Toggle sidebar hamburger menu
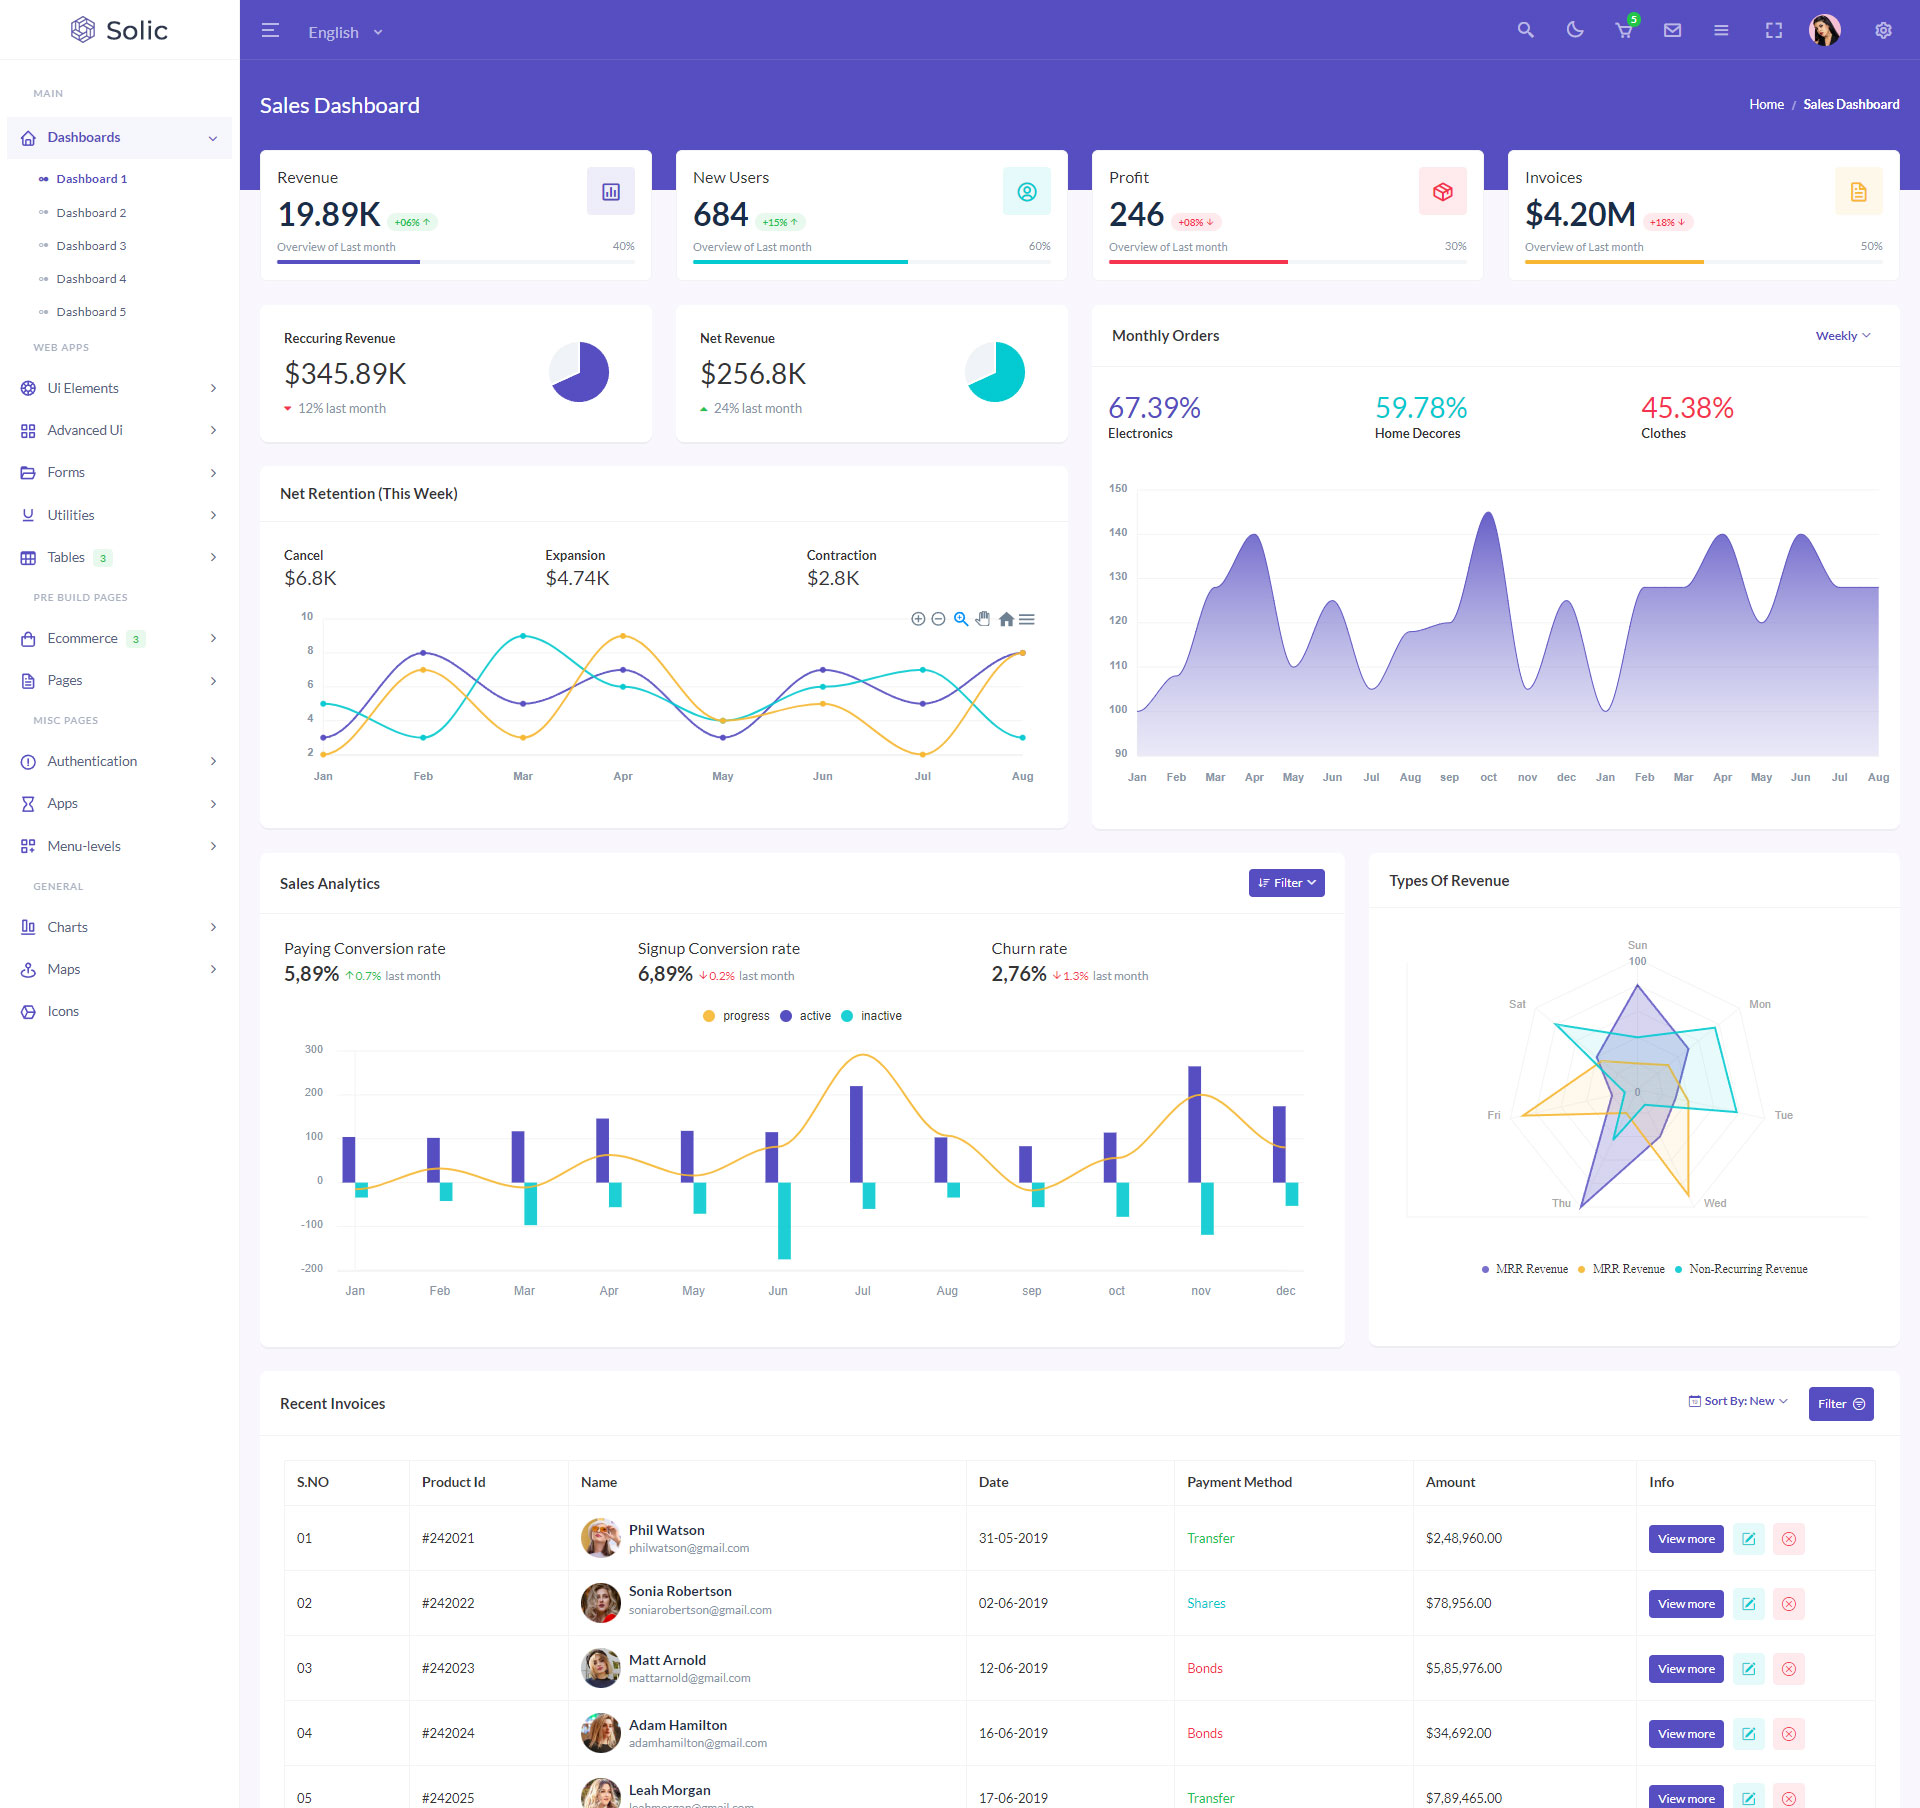Screen dimensions: 1920x1808 270,30
